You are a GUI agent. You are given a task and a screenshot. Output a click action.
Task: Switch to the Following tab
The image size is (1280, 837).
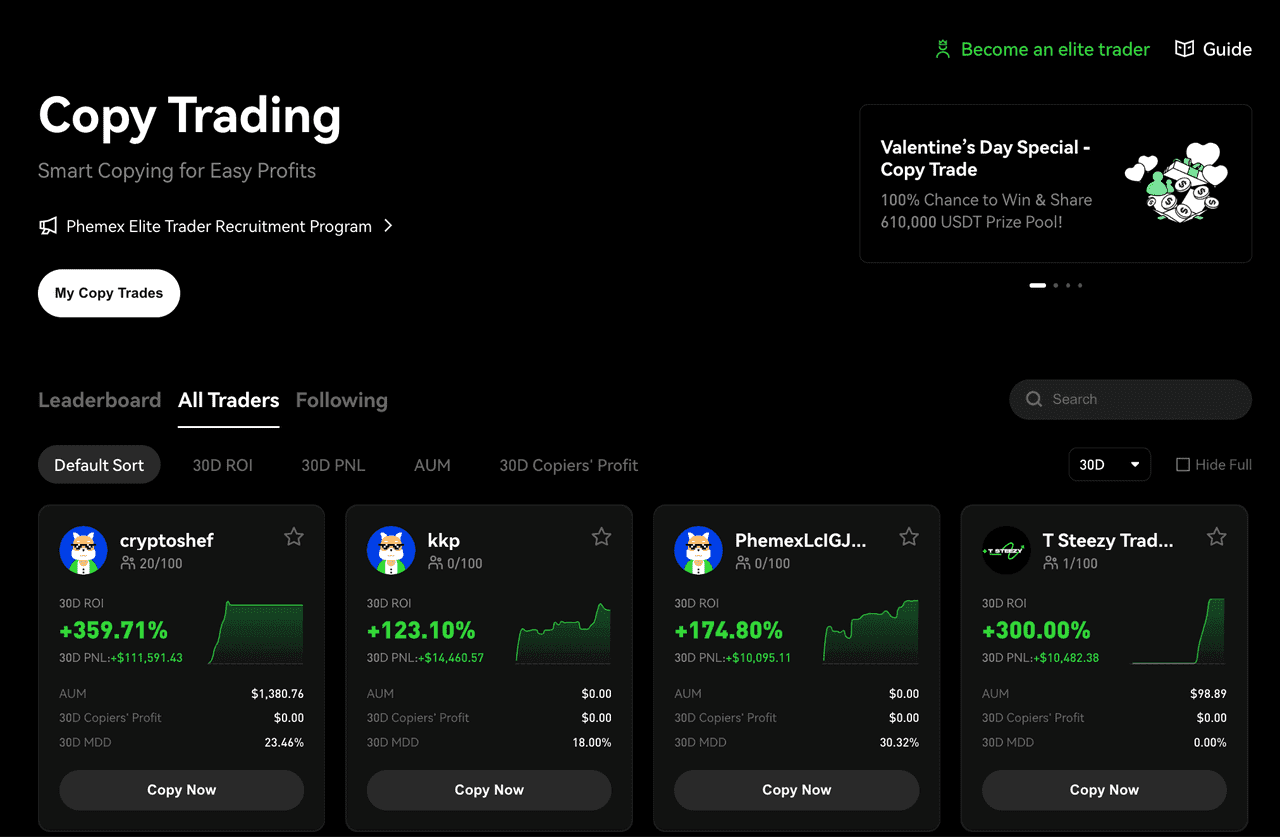coord(341,399)
